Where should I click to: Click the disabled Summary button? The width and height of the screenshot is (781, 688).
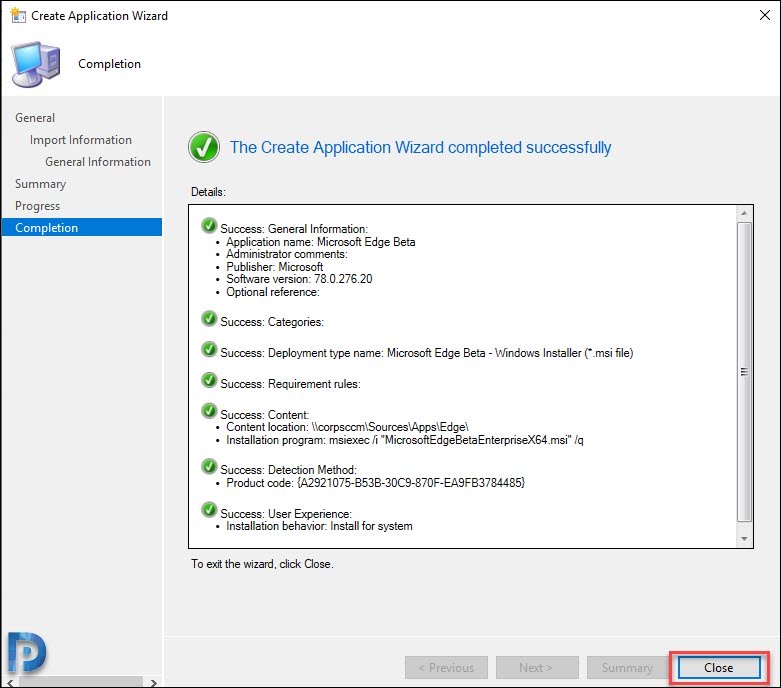point(627,667)
